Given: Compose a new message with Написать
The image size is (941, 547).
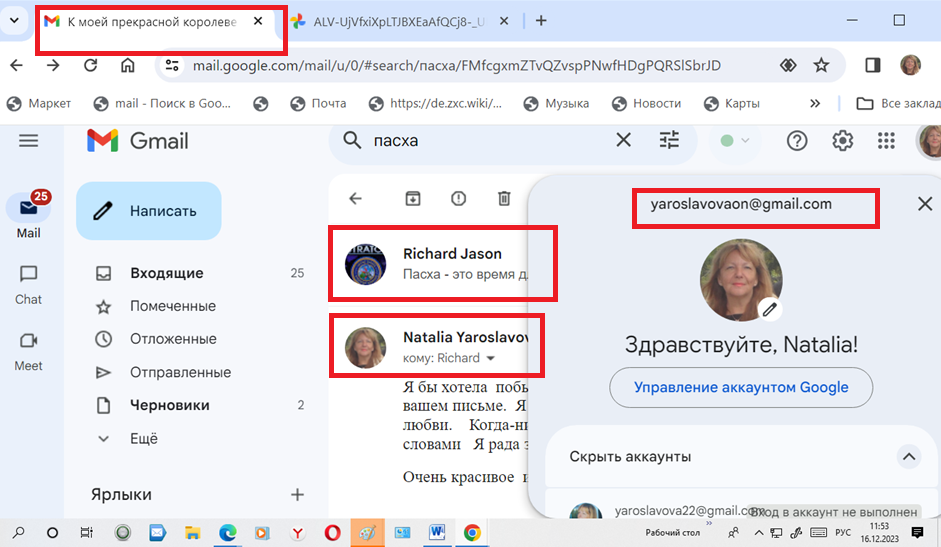Looking at the screenshot, I should click(x=149, y=211).
